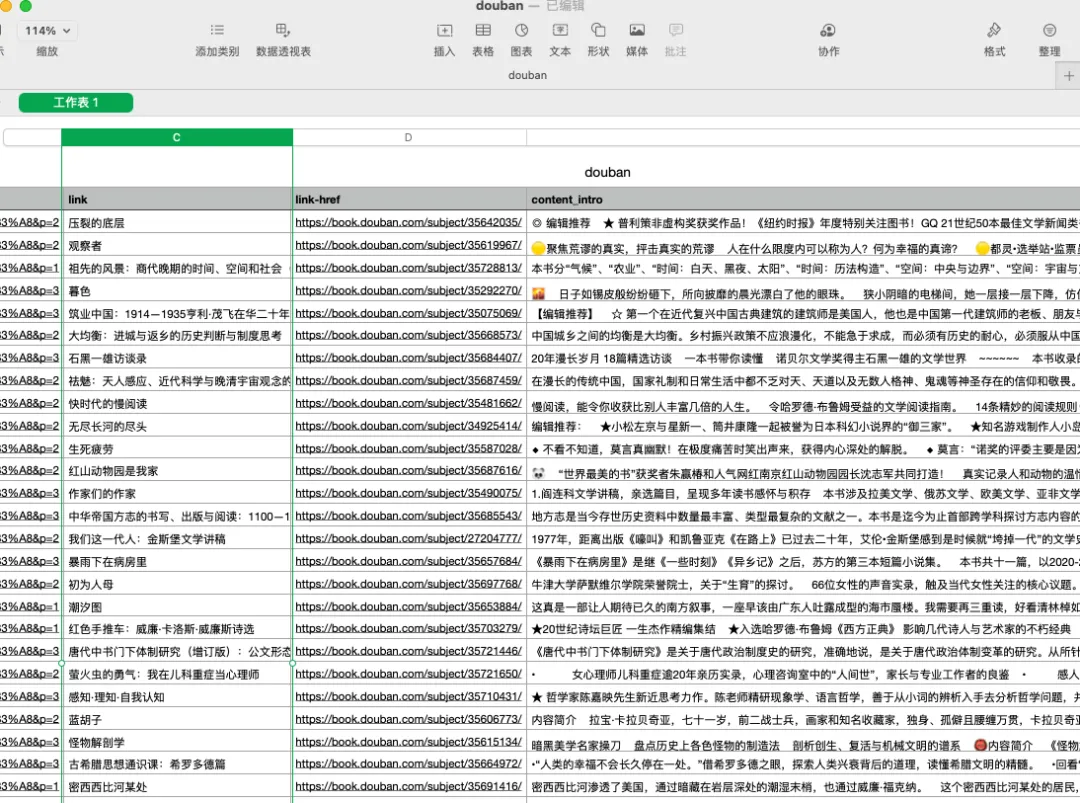Screen dimensions: 1080x803
Task: Select column D header
Action: point(408,138)
